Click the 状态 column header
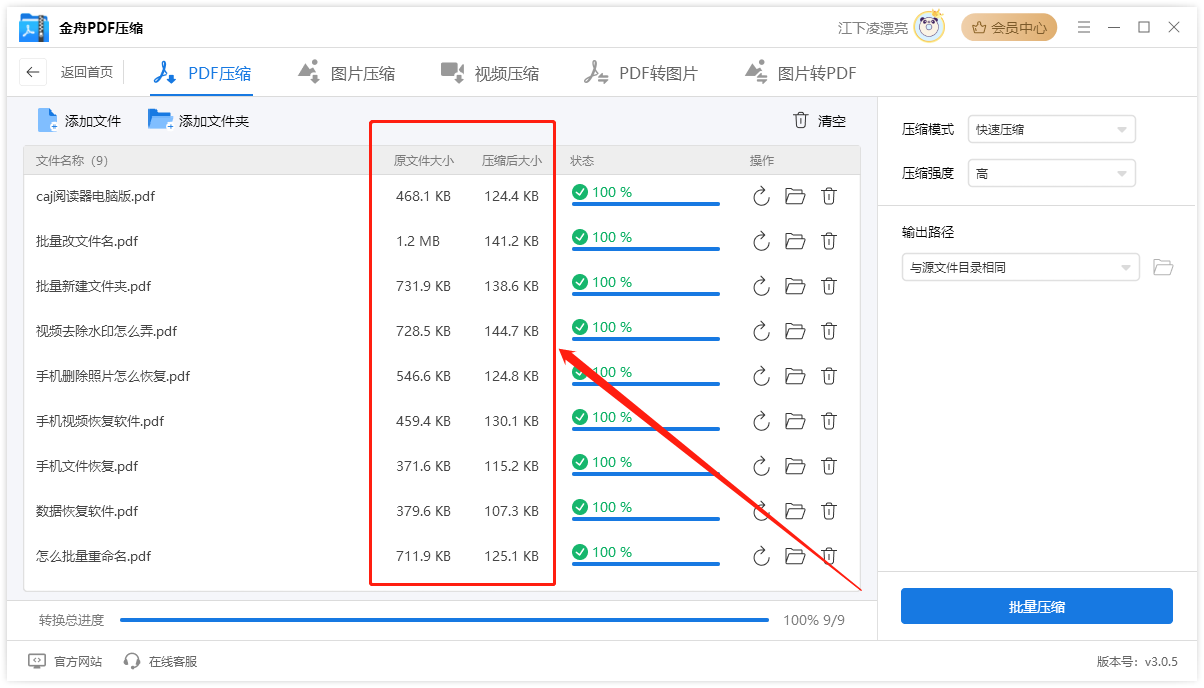 582,160
